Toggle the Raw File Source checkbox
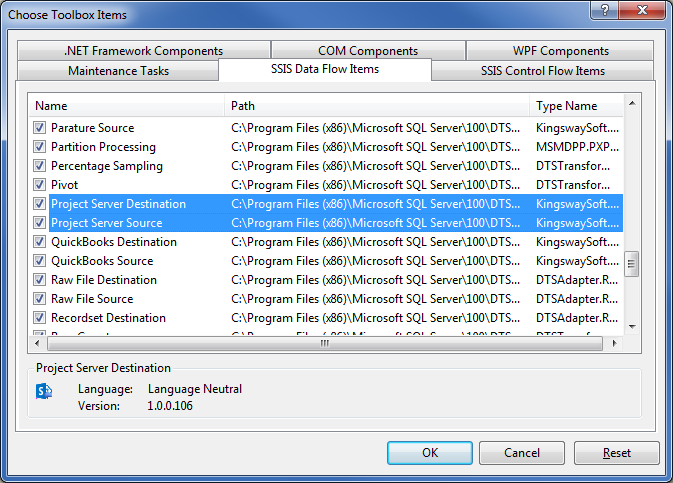 [39, 299]
